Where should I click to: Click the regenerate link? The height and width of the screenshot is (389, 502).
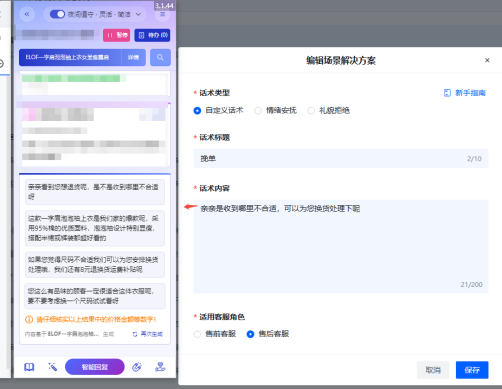click(148, 334)
